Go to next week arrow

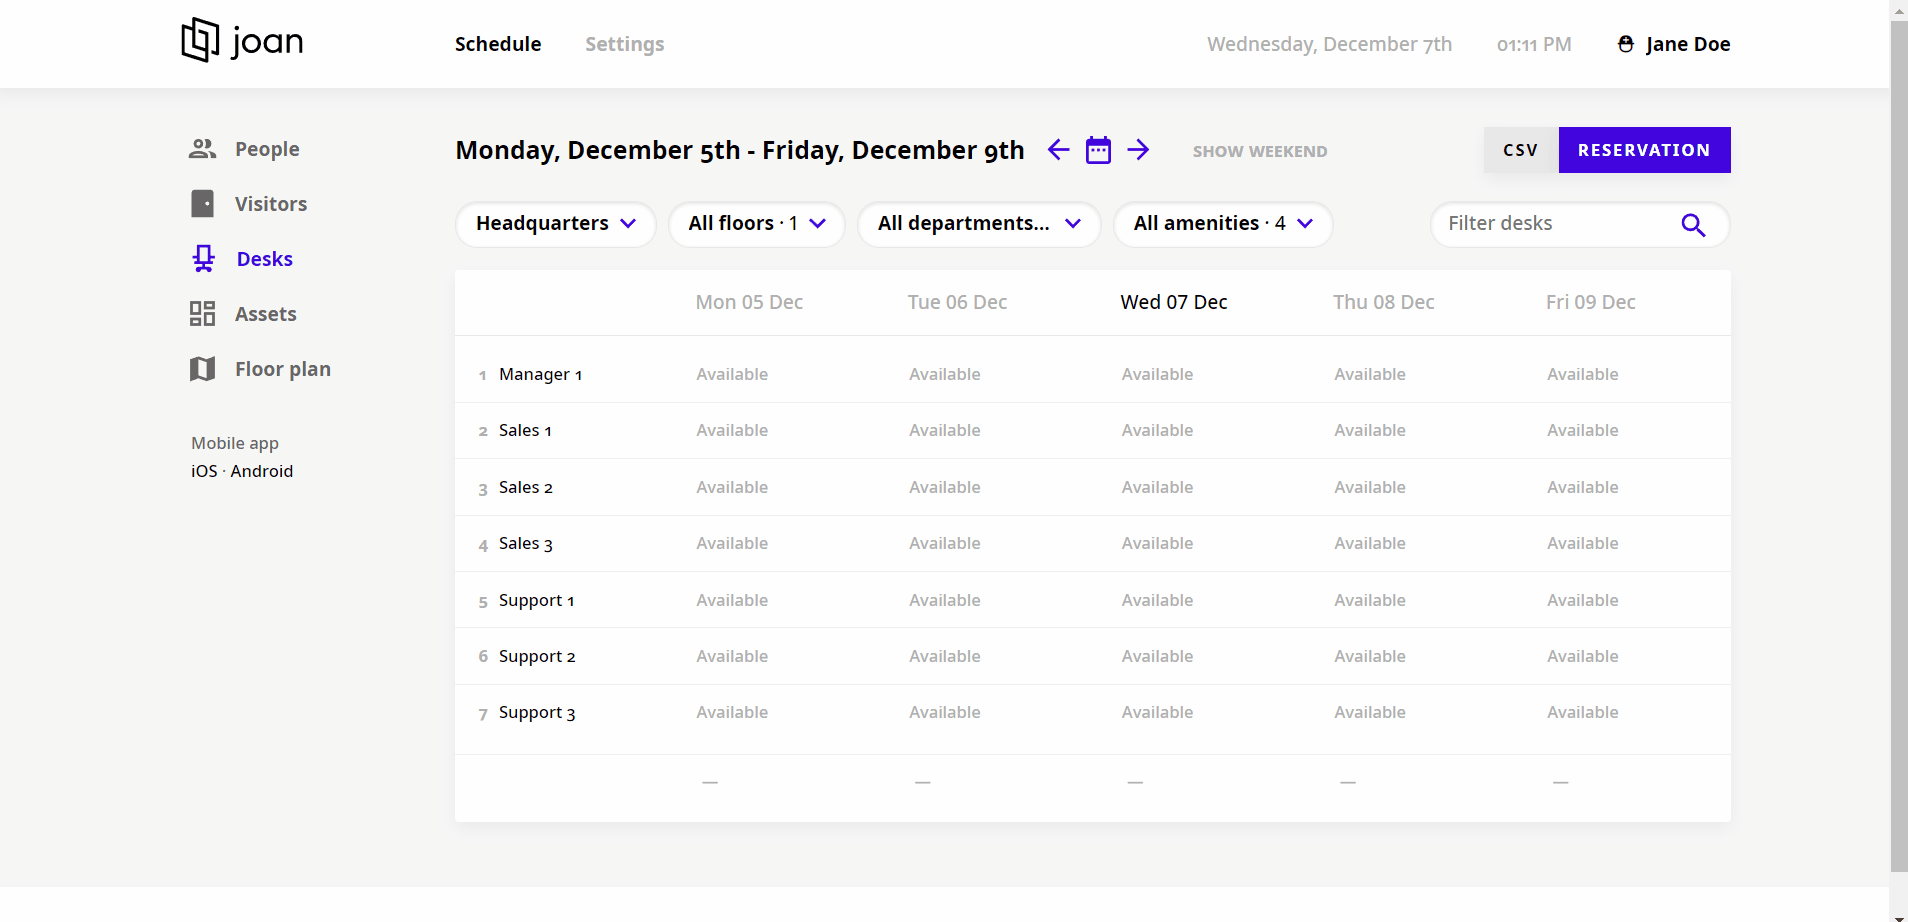coord(1138,150)
